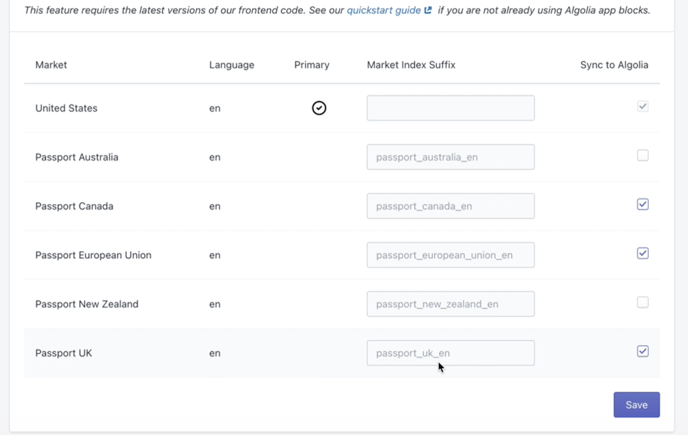The image size is (688, 435).
Task: Toggle Sync to Algolia for United States
Action: (x=643, y=106)
